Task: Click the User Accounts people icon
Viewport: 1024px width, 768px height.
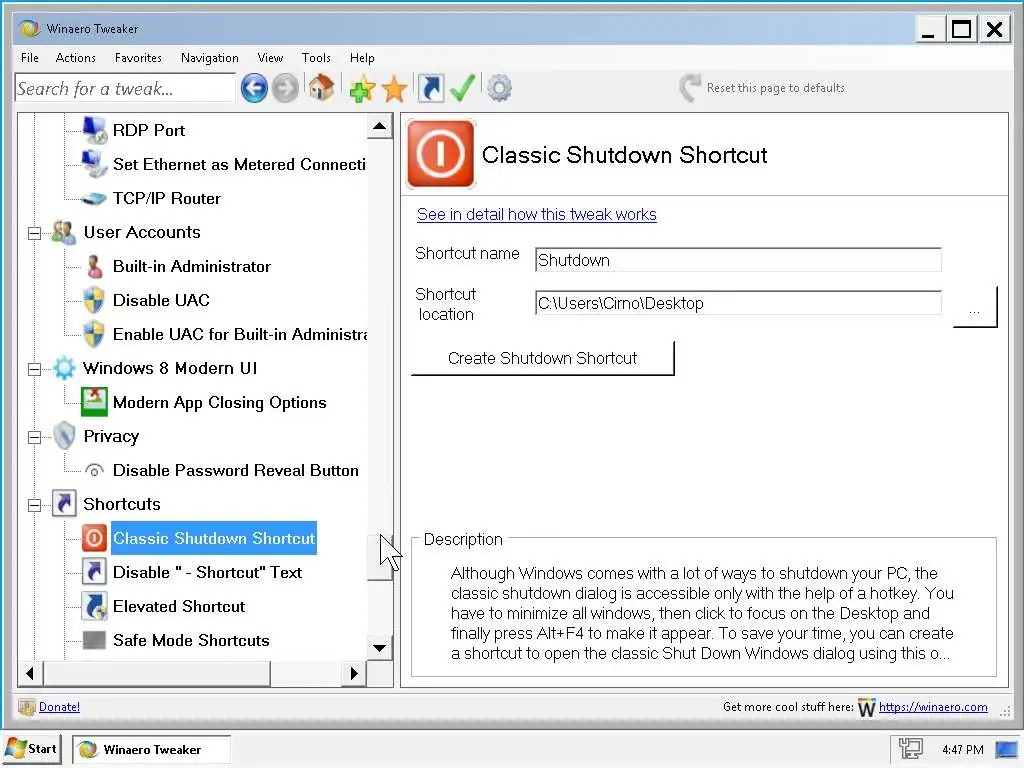Action: pos(63,232)
